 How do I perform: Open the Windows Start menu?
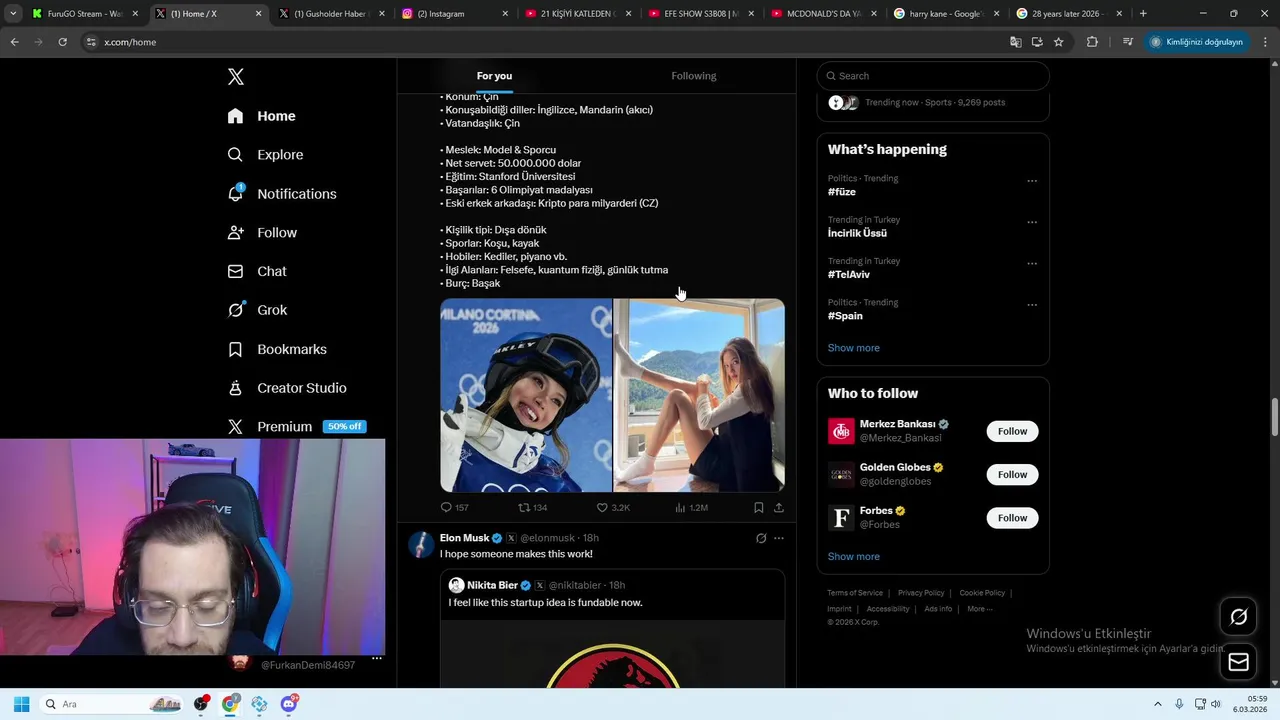click(21, 704)
